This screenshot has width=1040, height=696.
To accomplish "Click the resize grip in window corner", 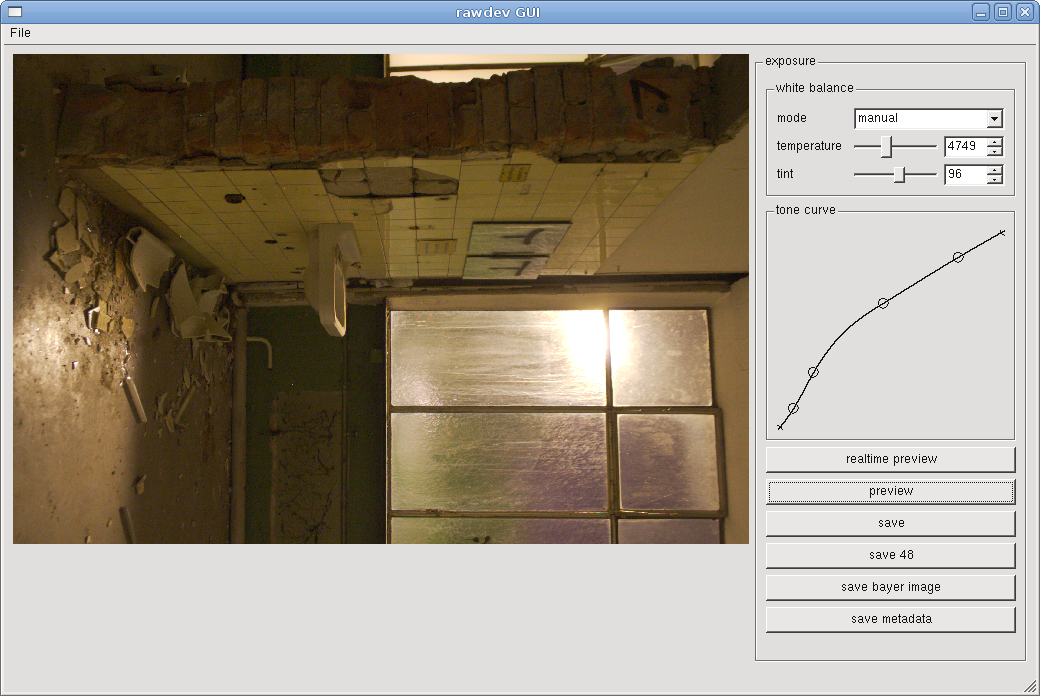I will pyautogui.click(x=1030, y=686).
